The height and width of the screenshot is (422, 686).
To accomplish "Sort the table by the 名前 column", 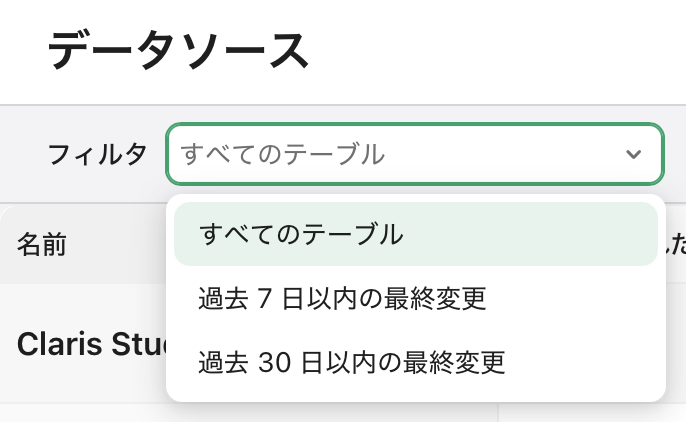I will [42, 244].
